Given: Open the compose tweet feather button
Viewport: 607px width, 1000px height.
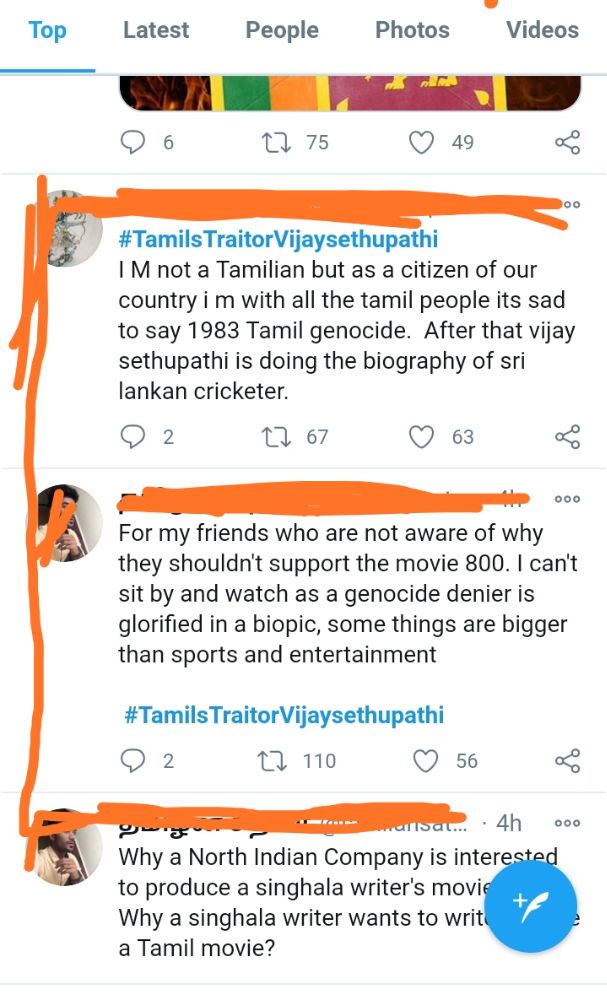Looking at the screenshot, I should 531,908.
